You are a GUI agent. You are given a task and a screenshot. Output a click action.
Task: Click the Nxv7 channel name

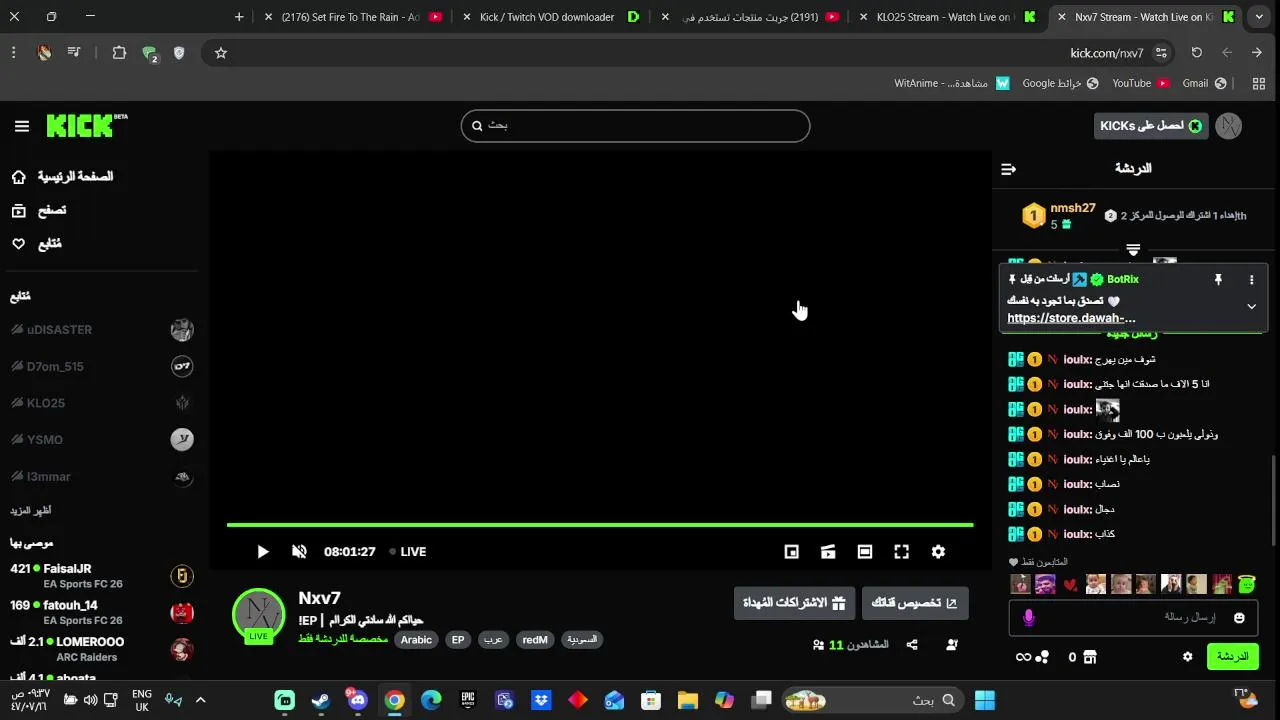pos(320,598)
